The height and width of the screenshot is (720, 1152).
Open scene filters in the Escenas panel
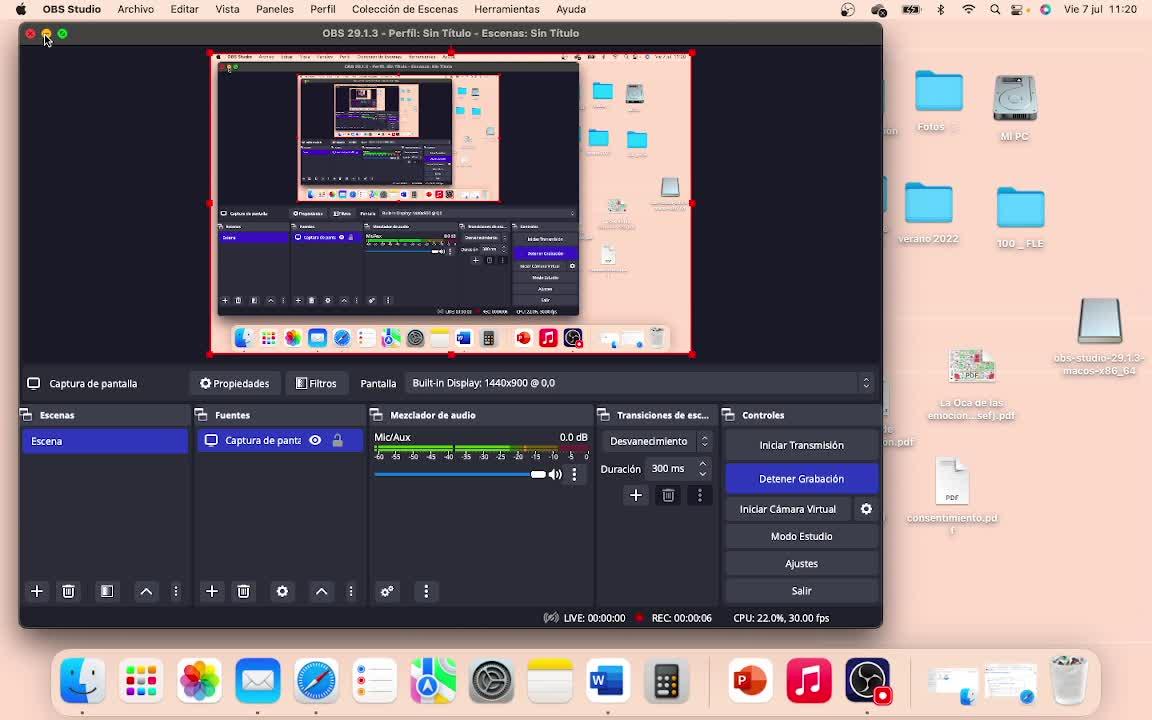click(107, 591)
